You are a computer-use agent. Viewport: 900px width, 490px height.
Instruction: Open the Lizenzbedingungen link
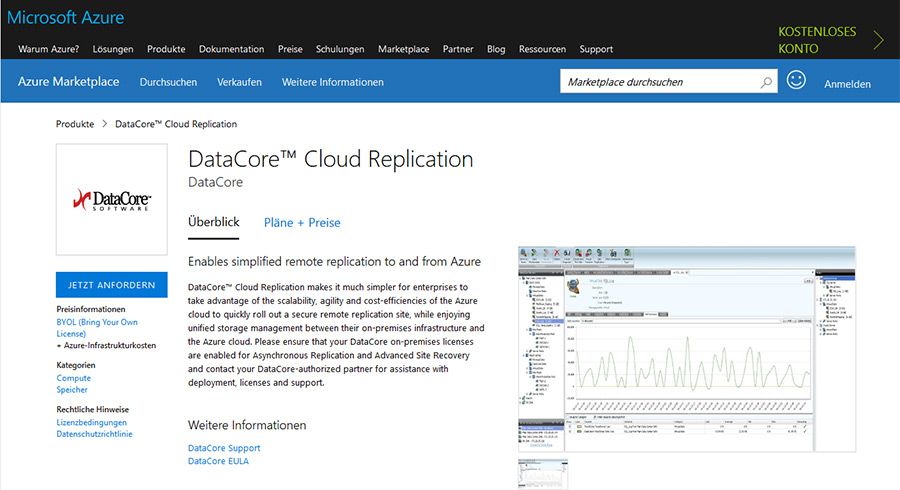click(92, 422)
